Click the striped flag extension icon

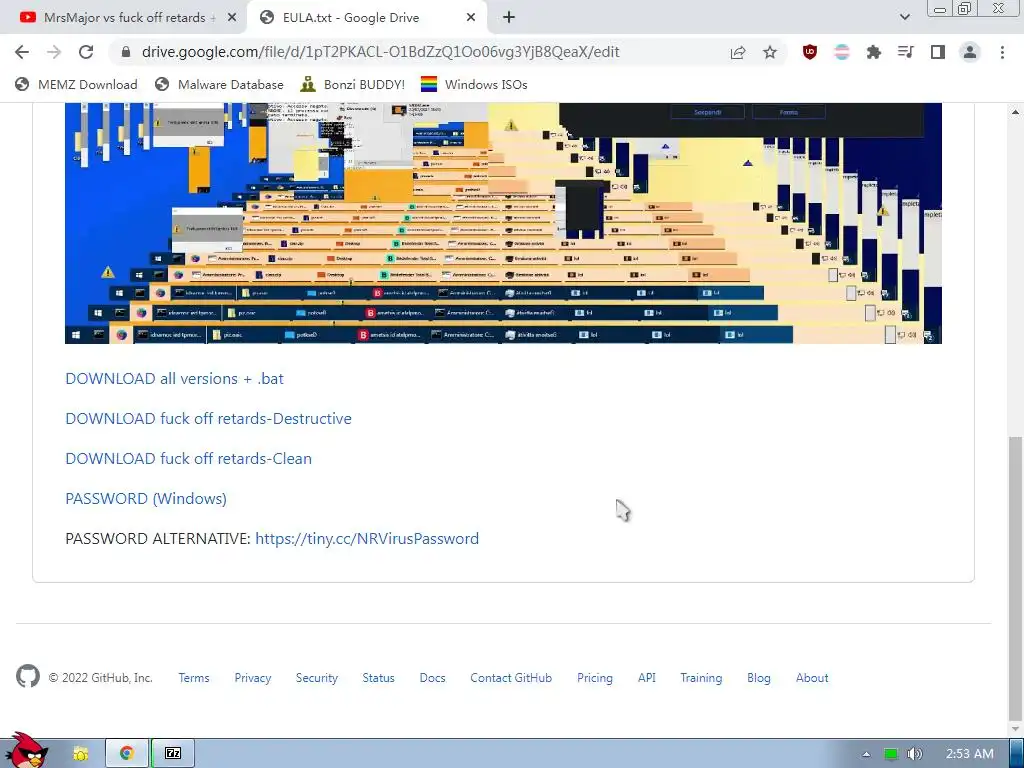842,52
